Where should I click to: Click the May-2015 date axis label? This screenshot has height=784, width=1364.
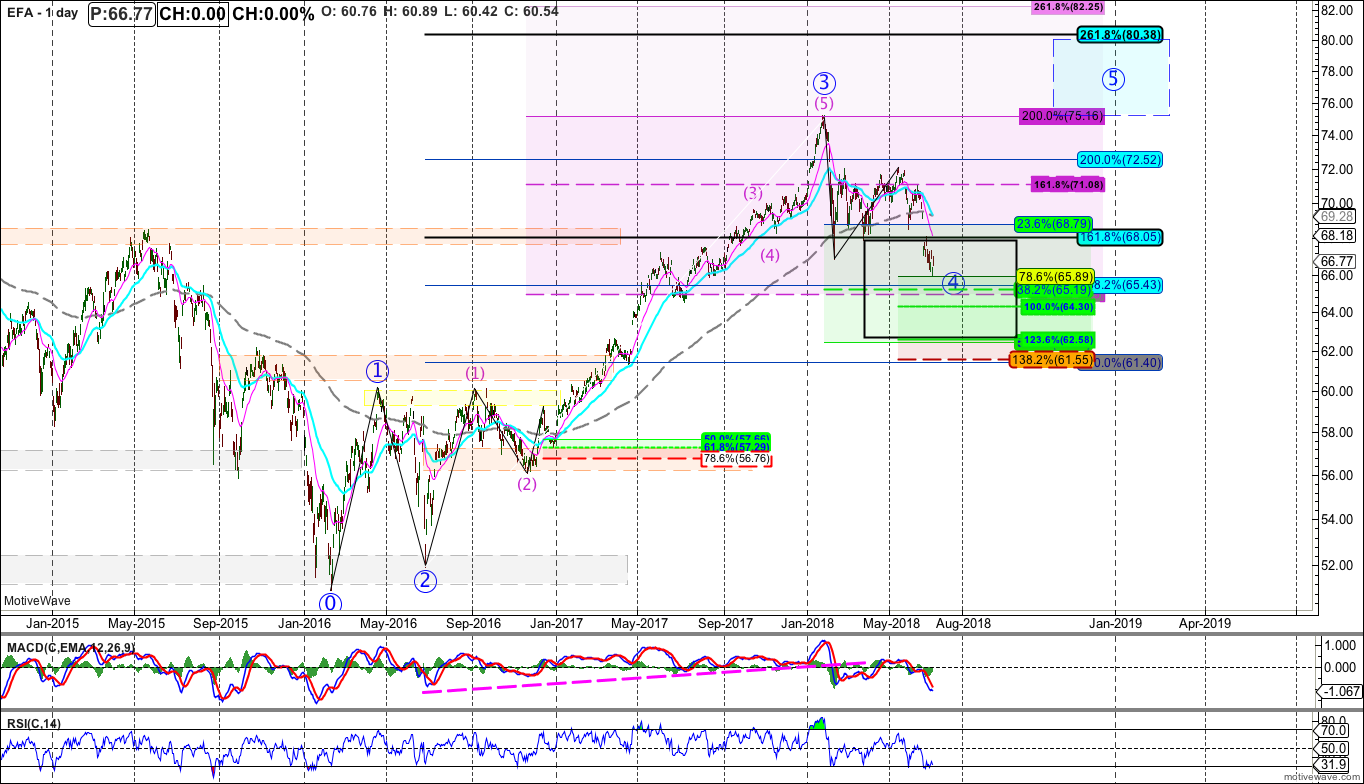tap(136, 622)
